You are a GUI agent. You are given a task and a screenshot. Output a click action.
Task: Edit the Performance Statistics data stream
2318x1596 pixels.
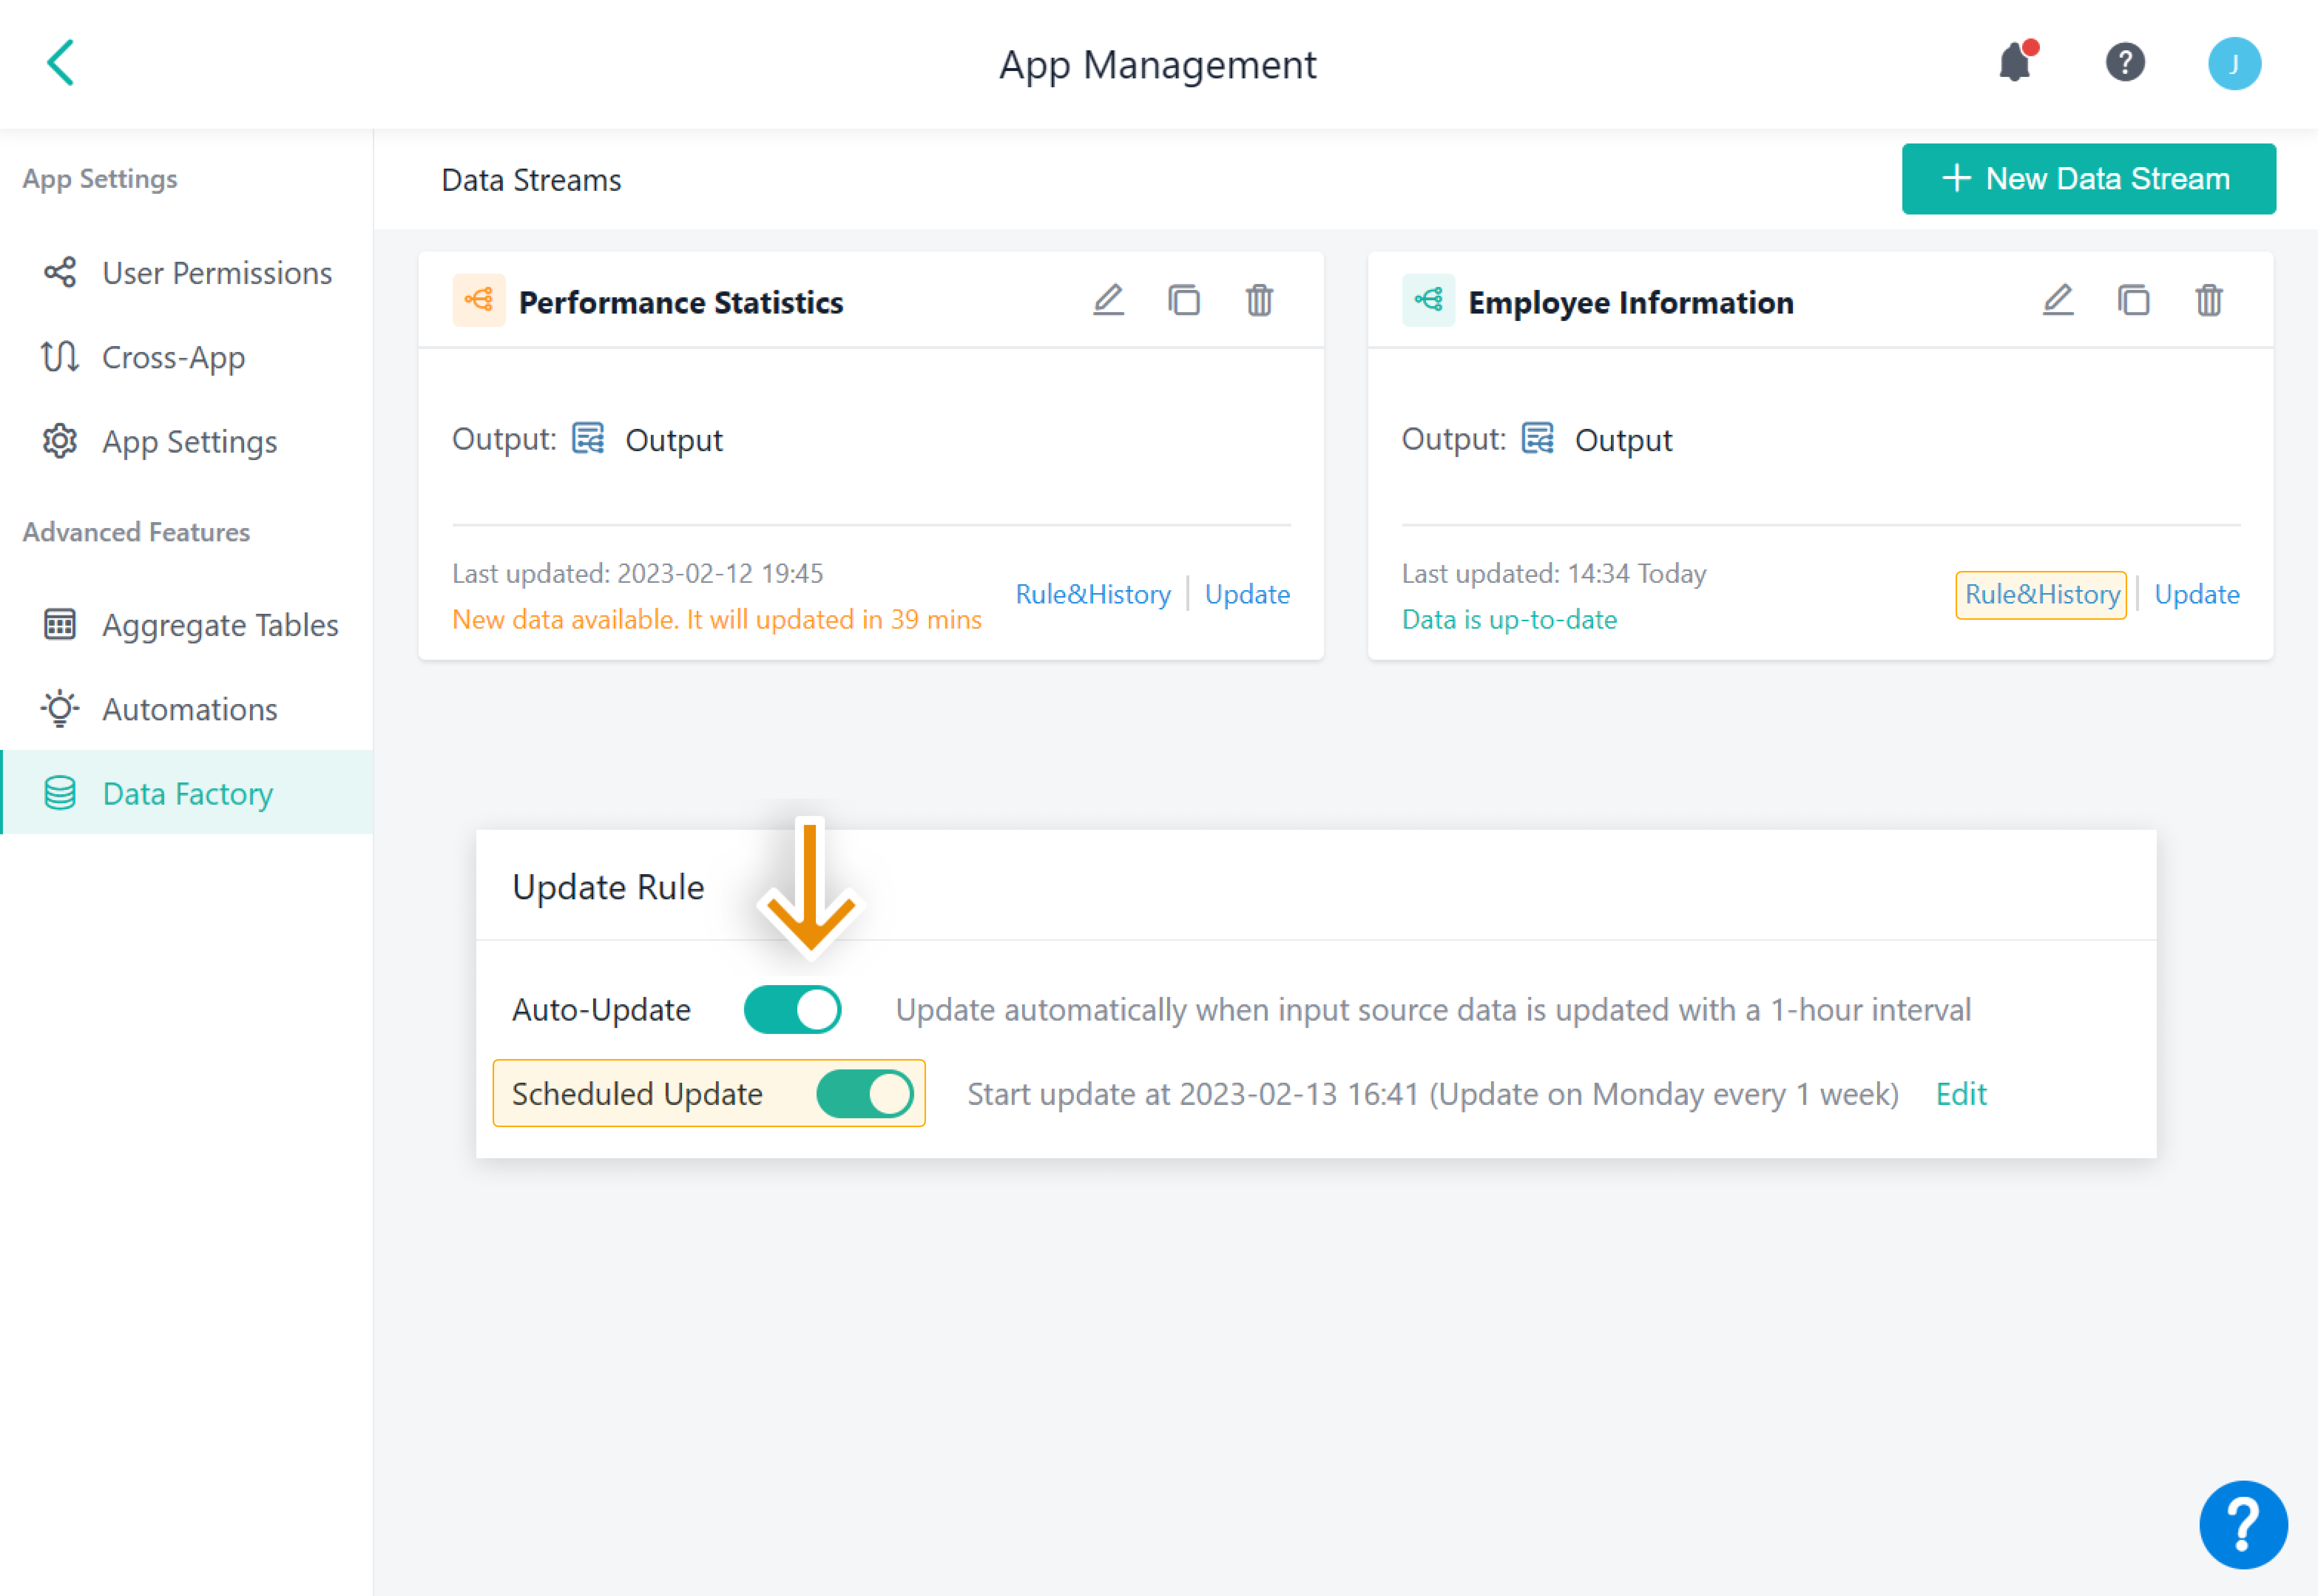(1108, 300)
